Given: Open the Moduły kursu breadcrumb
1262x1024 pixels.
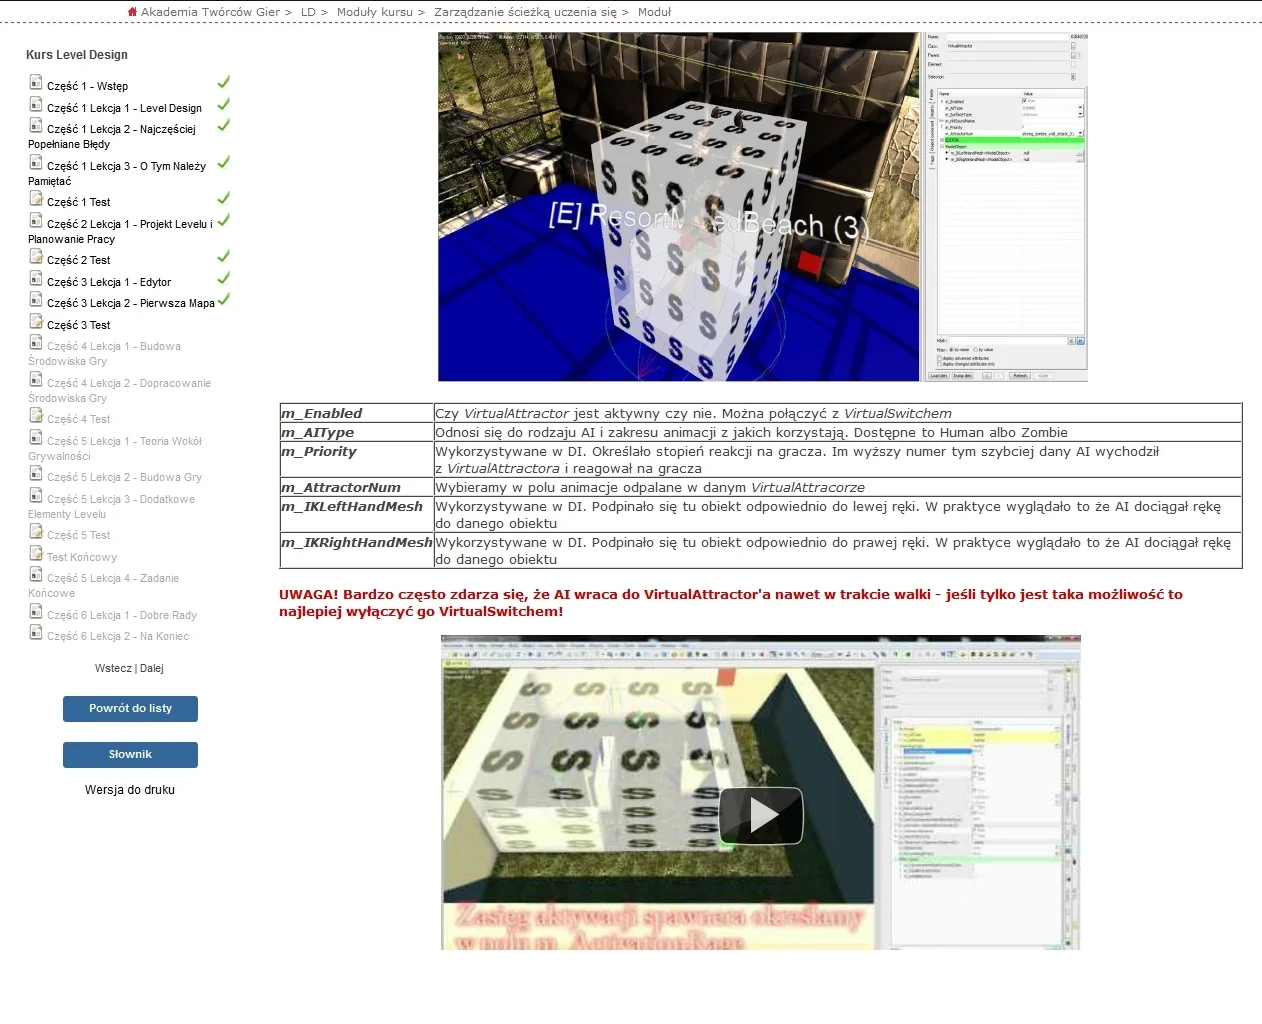Looking at the screenshot, I should click(x=374, y=12).
